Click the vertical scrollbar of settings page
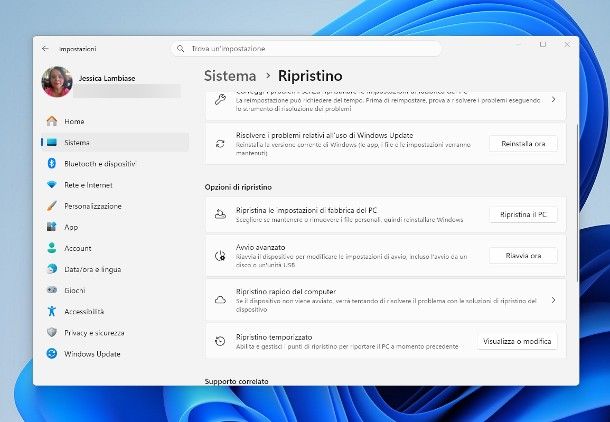Screen dimensions: 610x422 pyautogui.click(x=577, y=202)
